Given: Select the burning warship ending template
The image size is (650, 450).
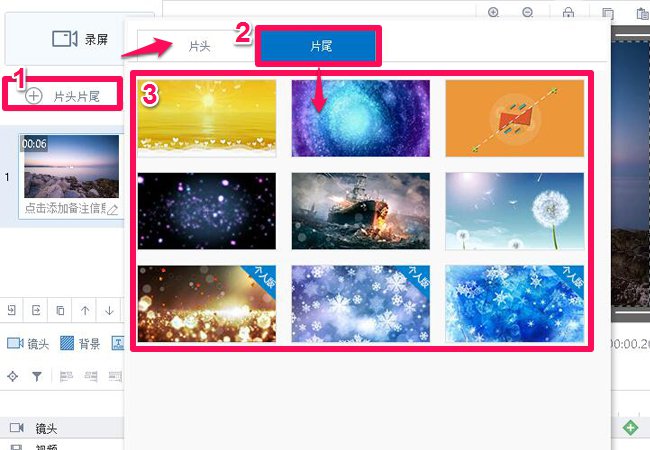Looking at the screenshot, I should (x=361, y=211).
